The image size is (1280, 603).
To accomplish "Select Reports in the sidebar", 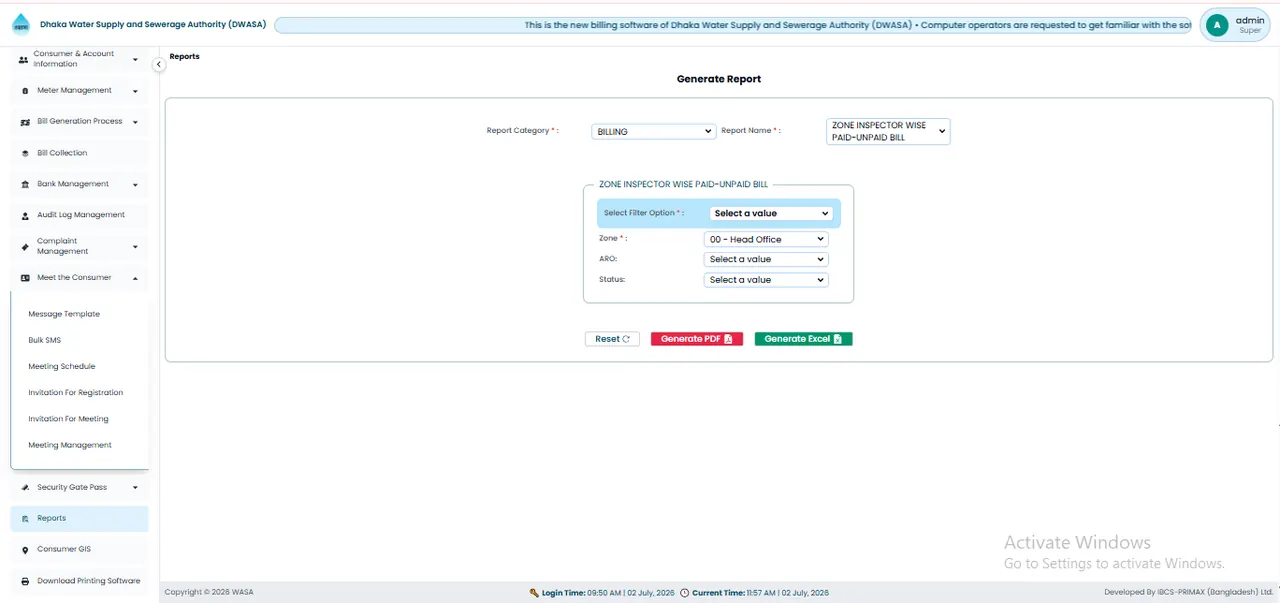I will [x=79, y=519].
